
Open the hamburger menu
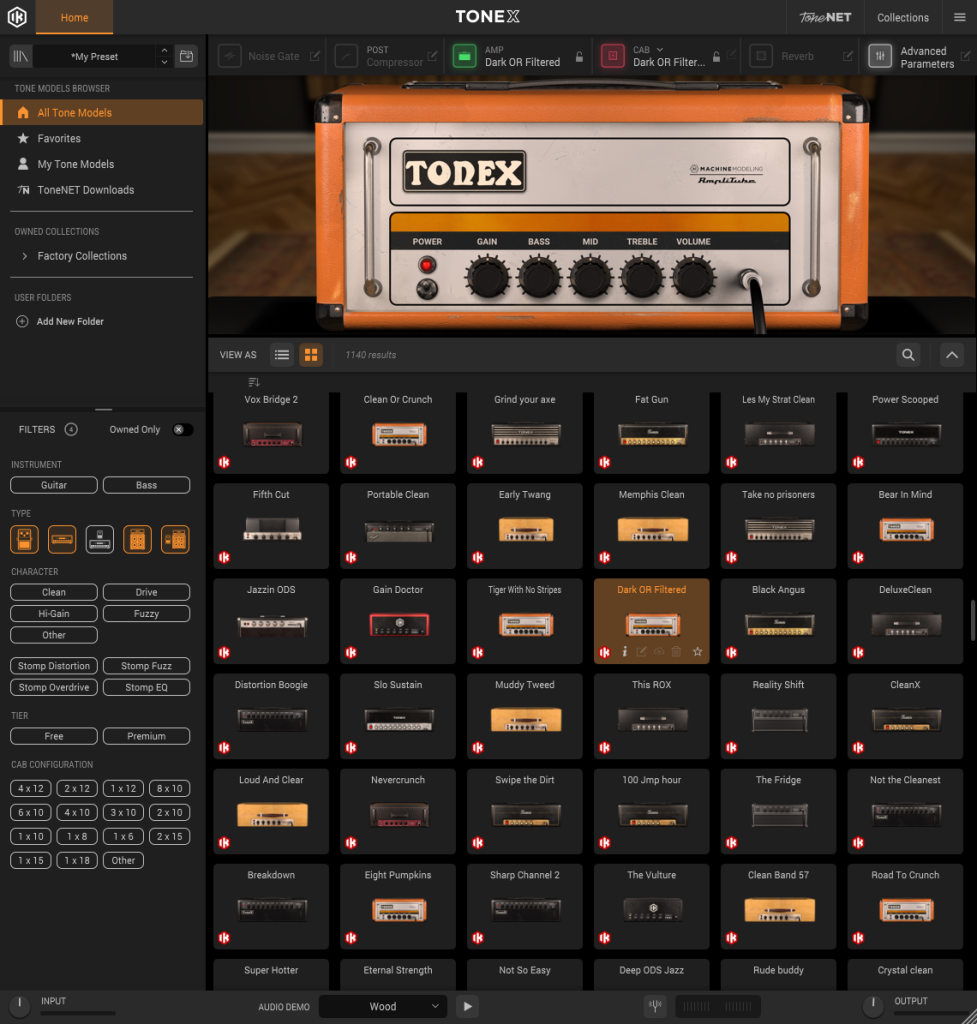[x=959, y=17]
